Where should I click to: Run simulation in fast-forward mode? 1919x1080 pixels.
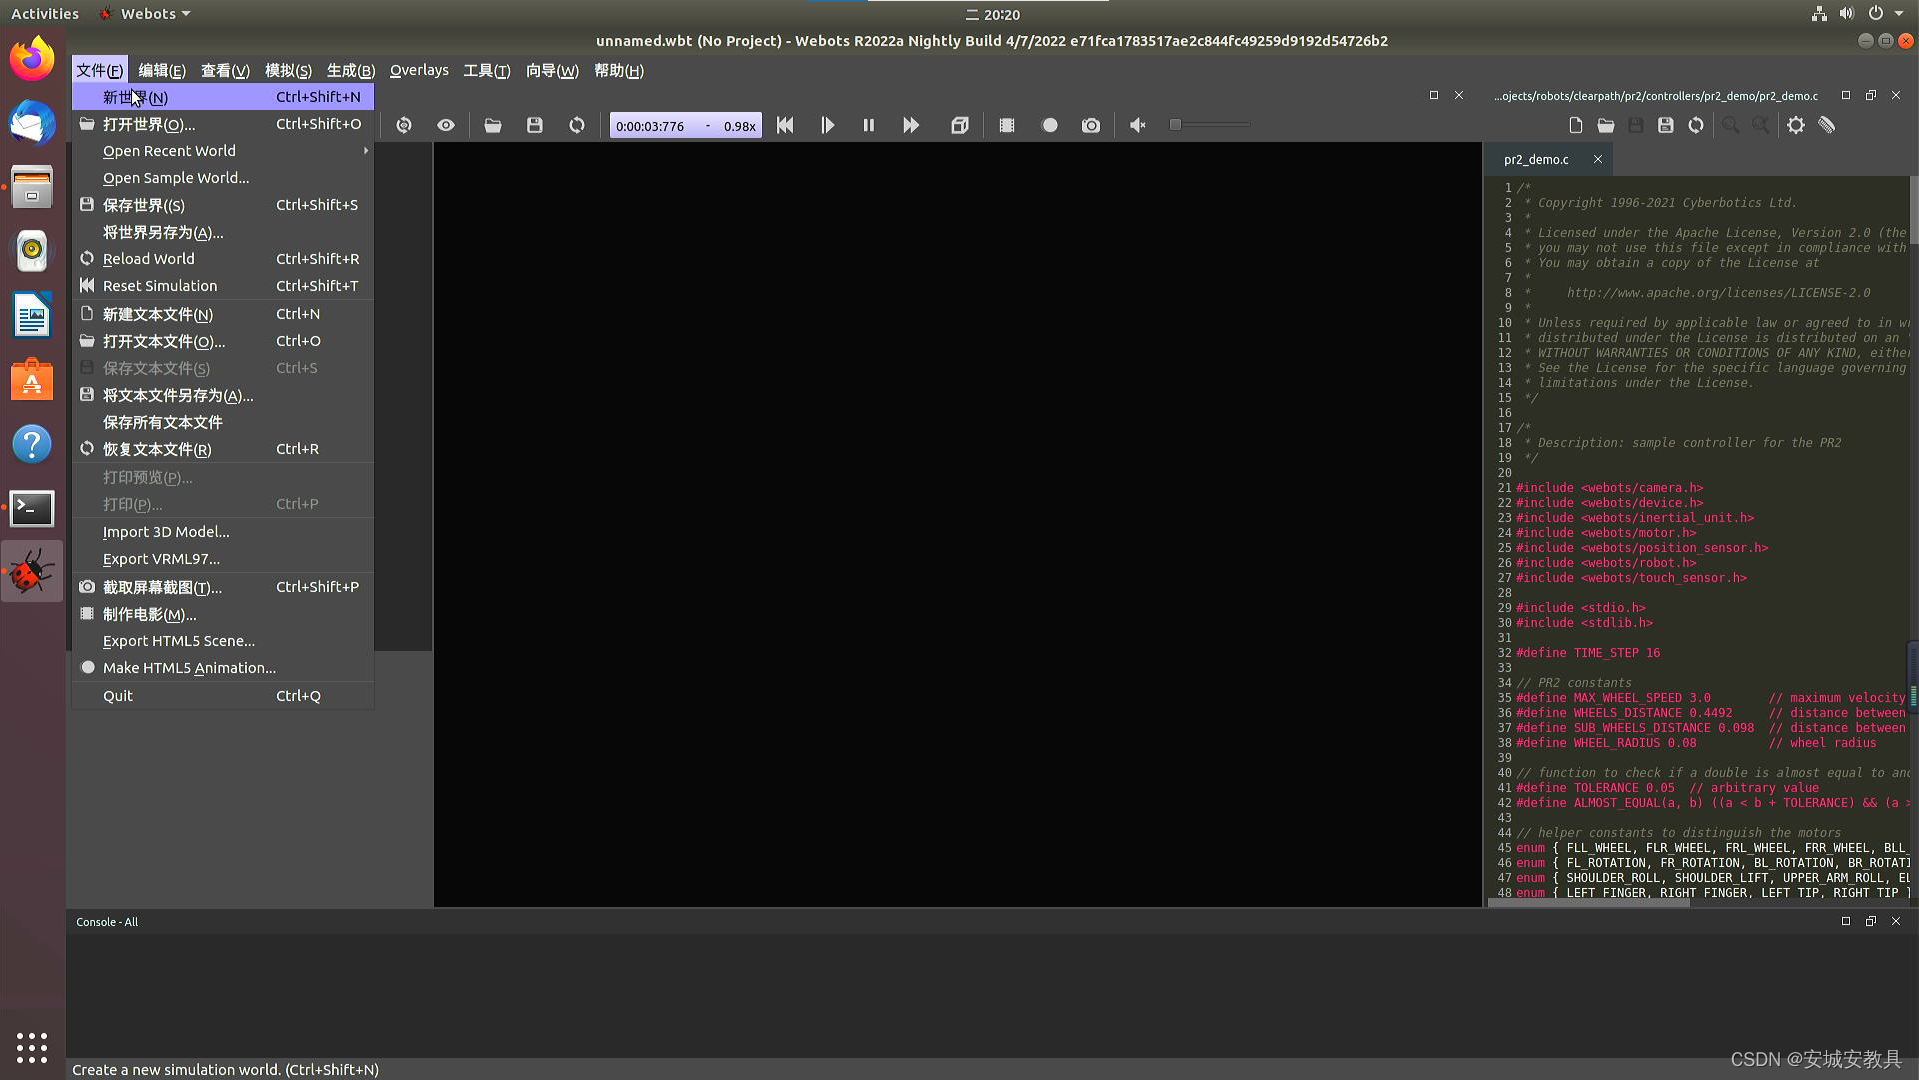911,125
